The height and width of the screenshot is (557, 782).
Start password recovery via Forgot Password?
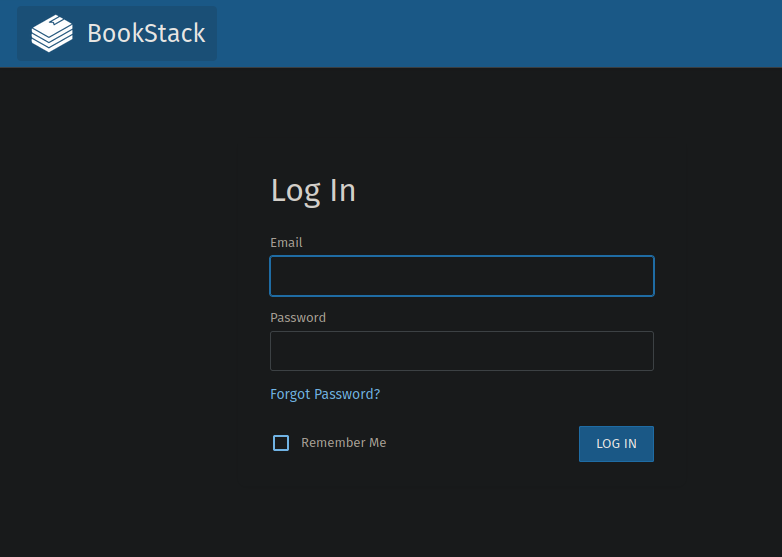[x=325, y=394]
